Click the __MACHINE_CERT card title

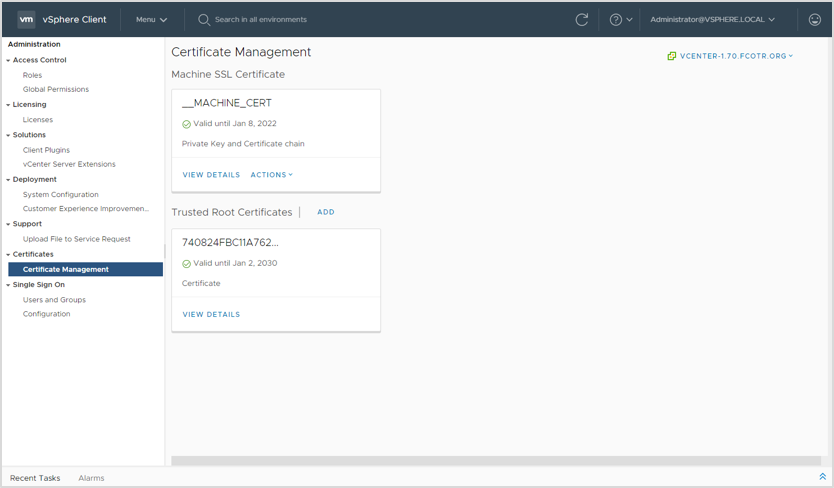(227, 103)
